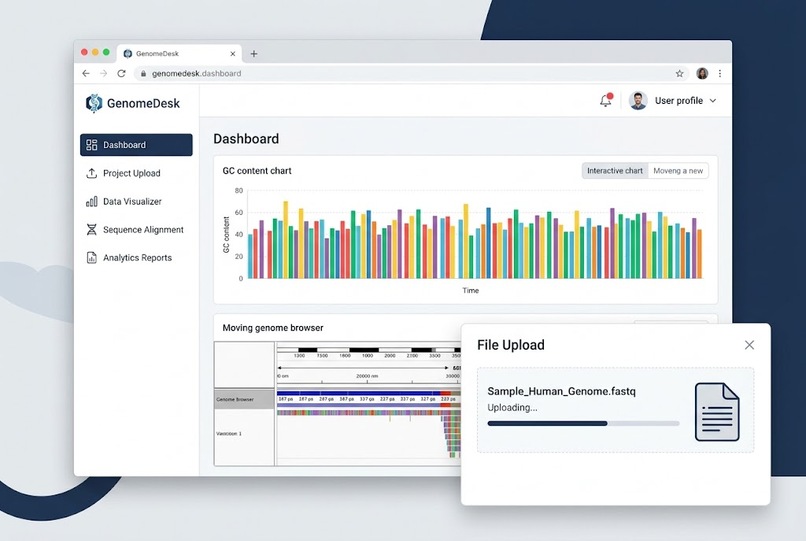Click the file document icon in File Upload
Viewport: 806px width, 541px height.
click(x=717, y=412)
